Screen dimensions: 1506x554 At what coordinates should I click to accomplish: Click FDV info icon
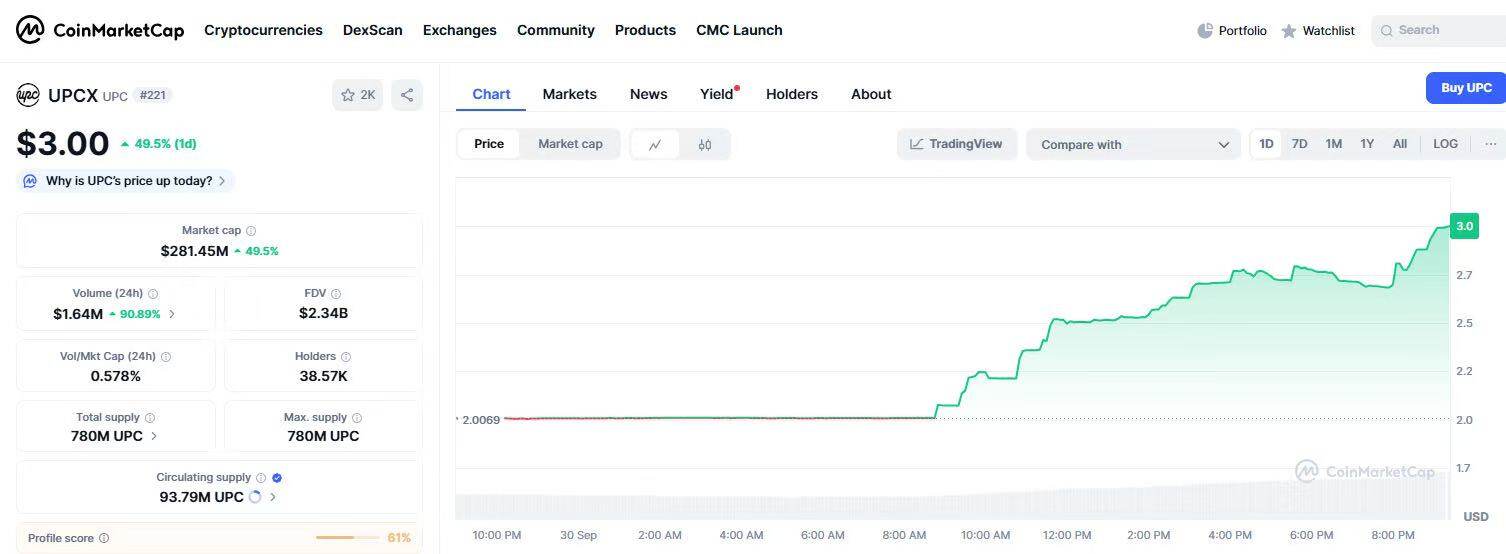point(336,294)
